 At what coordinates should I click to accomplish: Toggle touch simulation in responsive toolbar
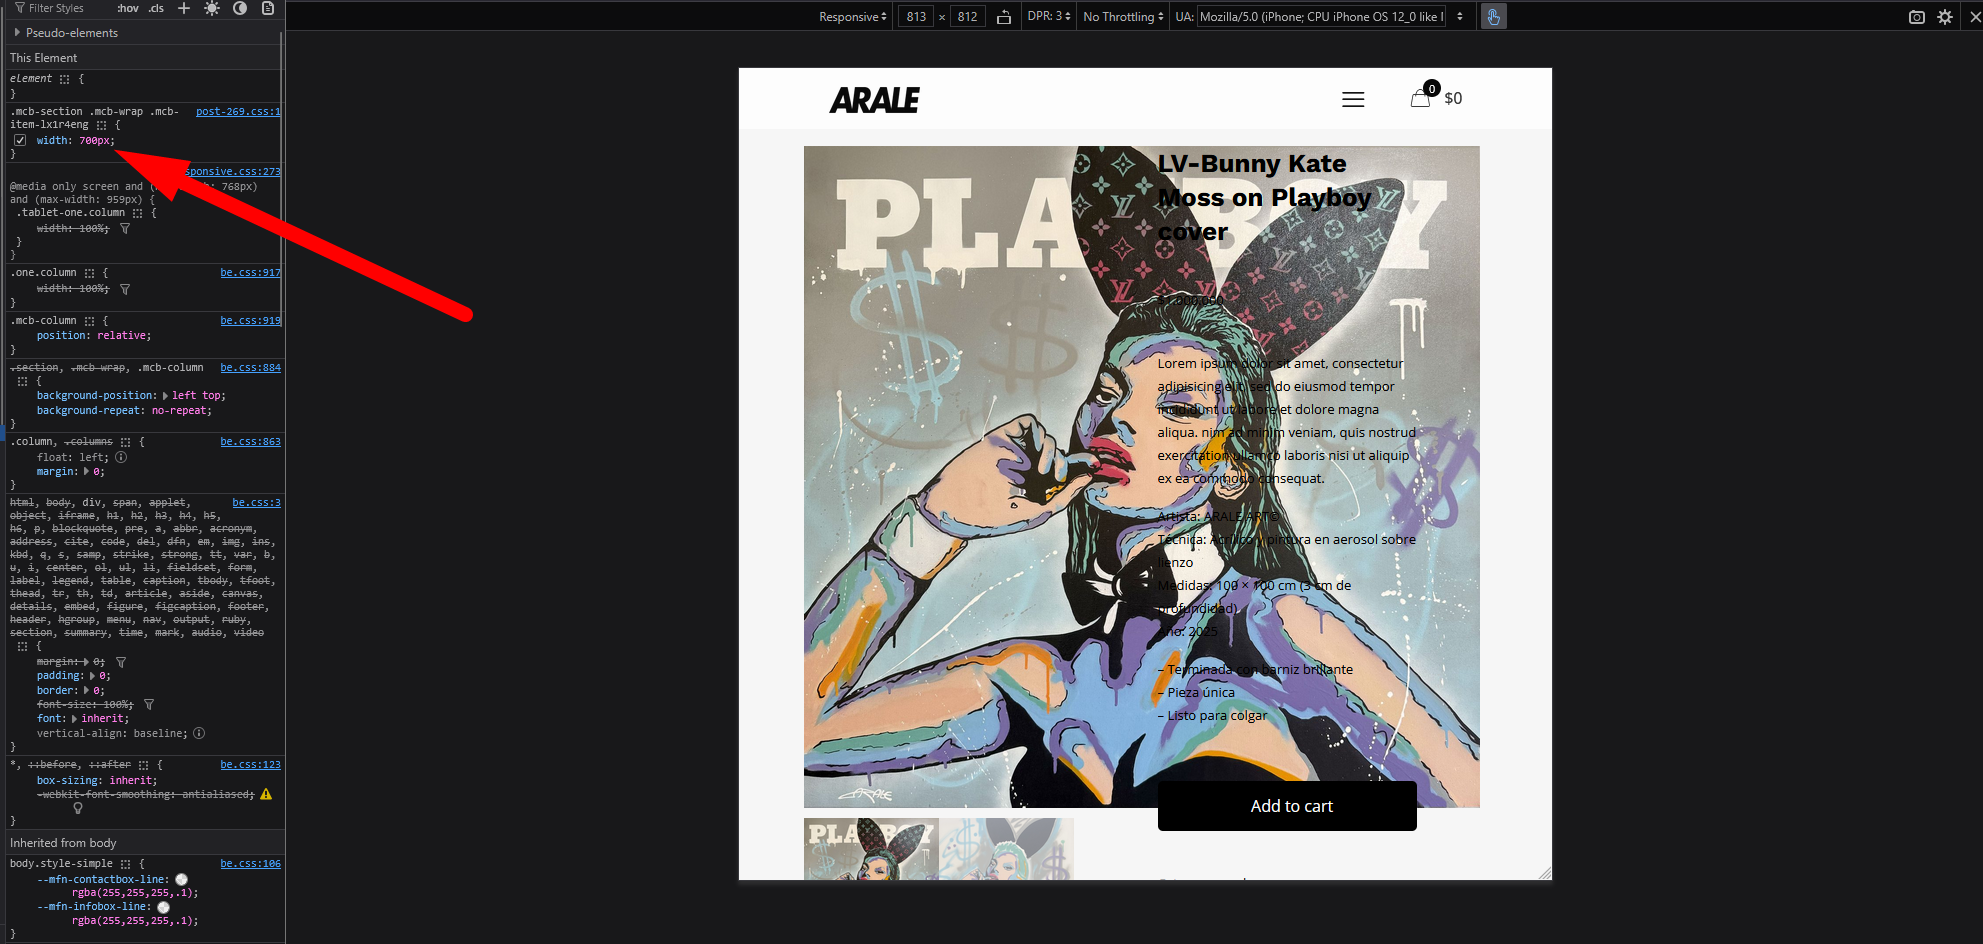tap(1493, 17)
